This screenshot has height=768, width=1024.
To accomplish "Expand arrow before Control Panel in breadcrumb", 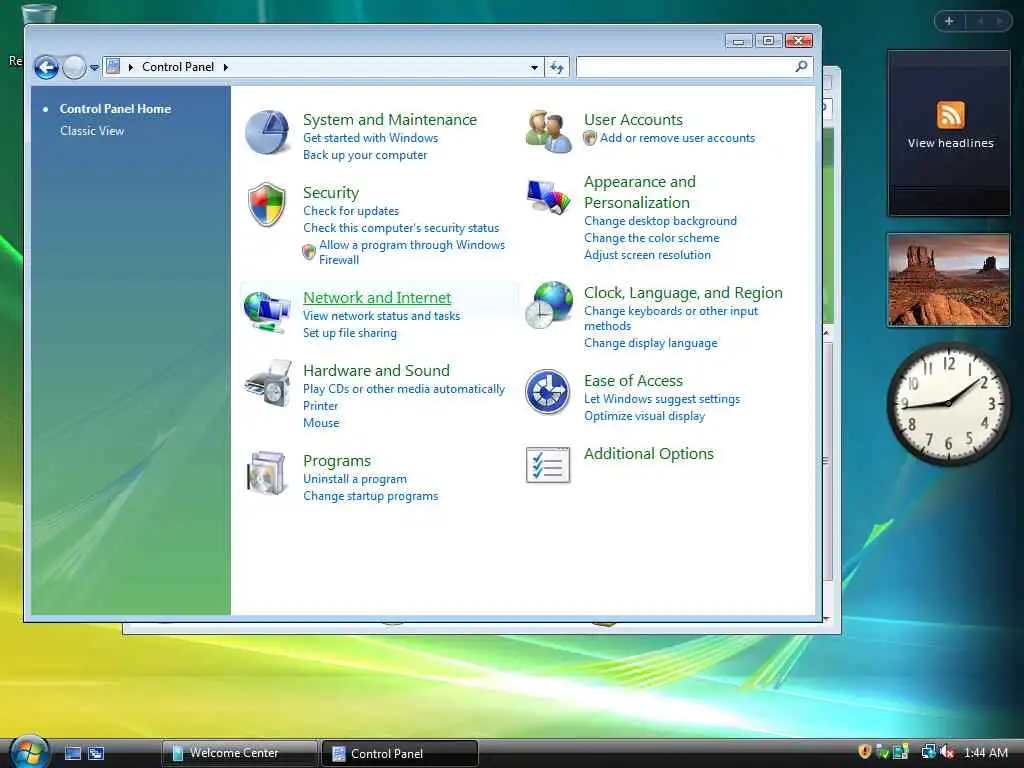I will pos(131,67).
